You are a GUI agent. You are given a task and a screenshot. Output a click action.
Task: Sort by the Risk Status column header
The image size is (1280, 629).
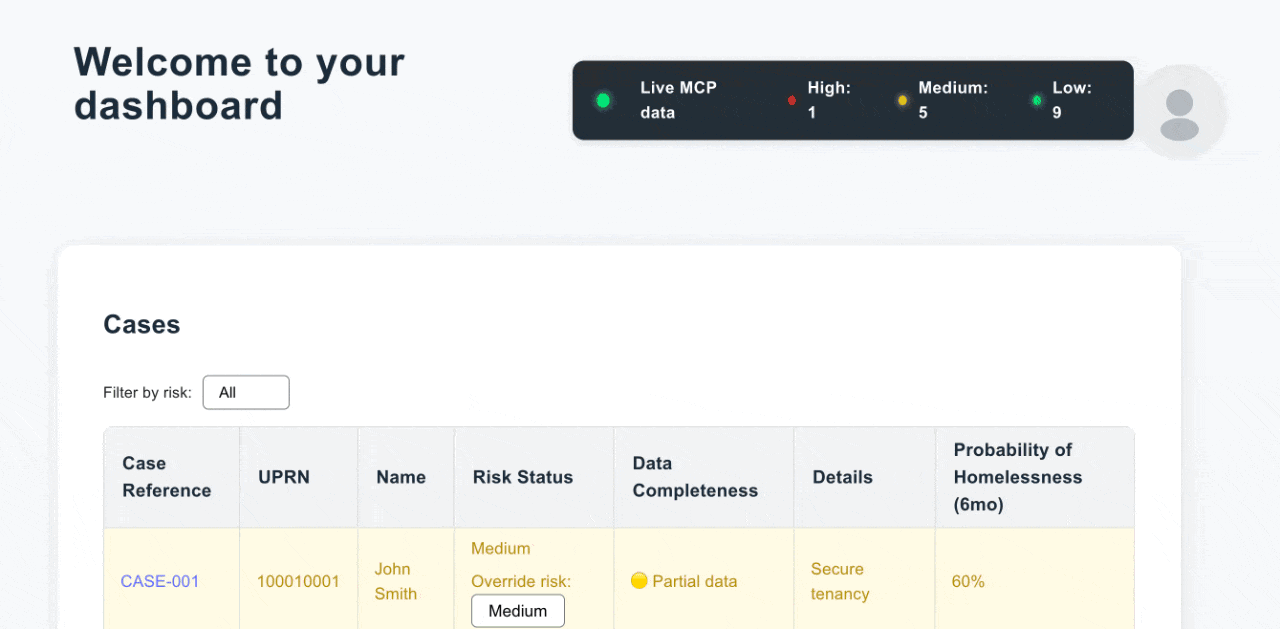point(522,477)
